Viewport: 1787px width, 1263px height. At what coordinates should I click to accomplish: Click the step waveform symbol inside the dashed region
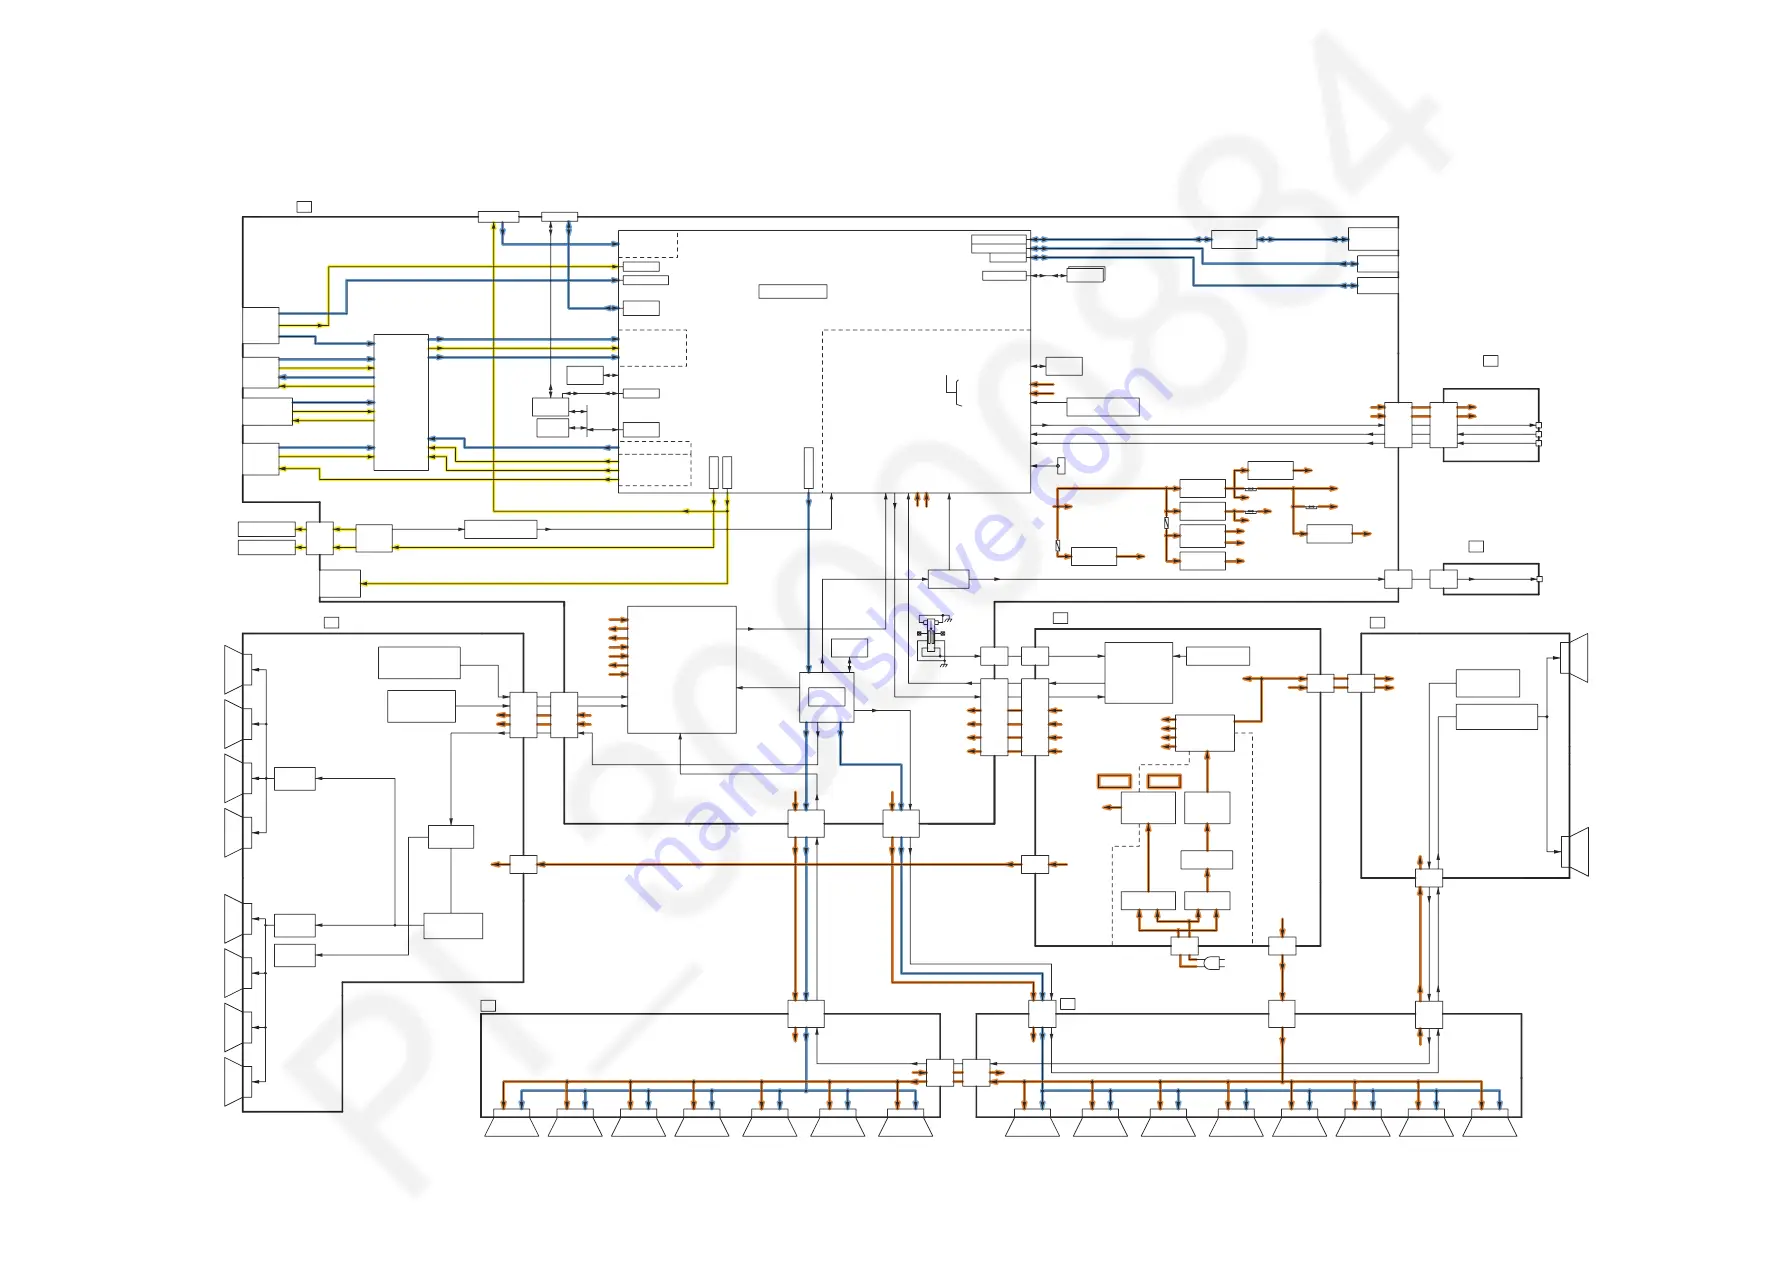pyautogui.click(x=953, y=390)
